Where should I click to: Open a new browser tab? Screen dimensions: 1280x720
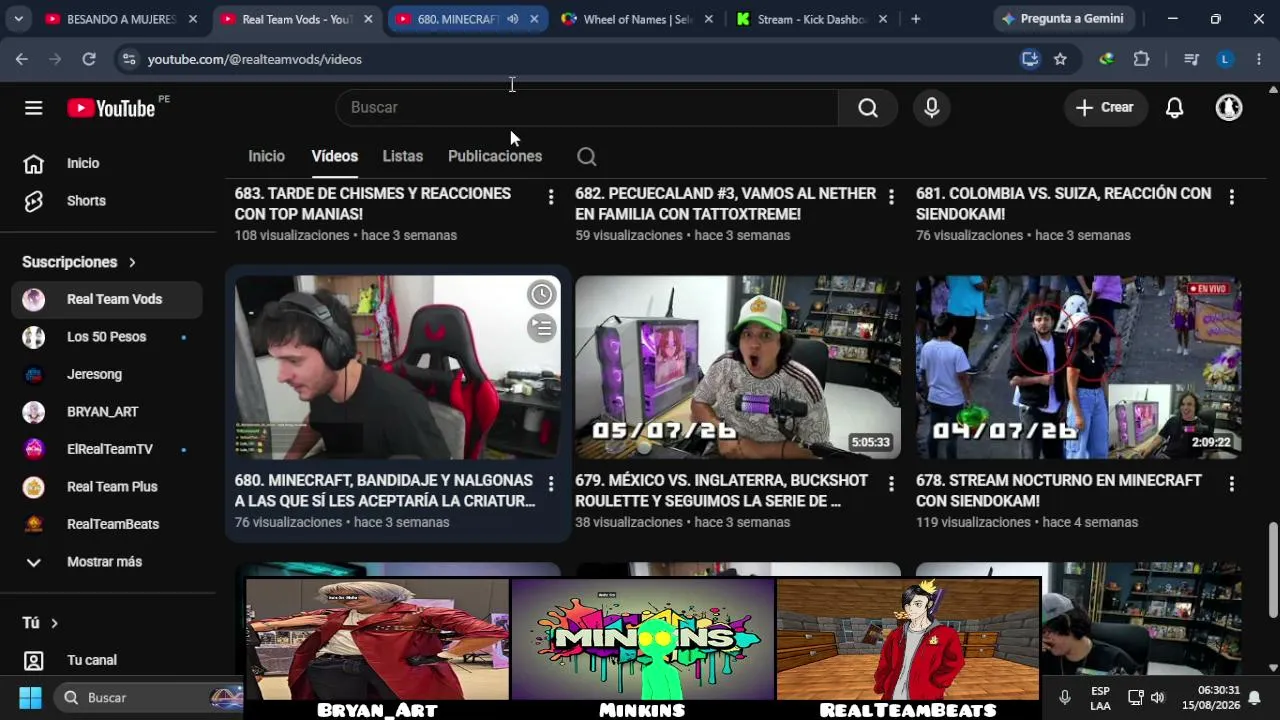tap(915, 19)
